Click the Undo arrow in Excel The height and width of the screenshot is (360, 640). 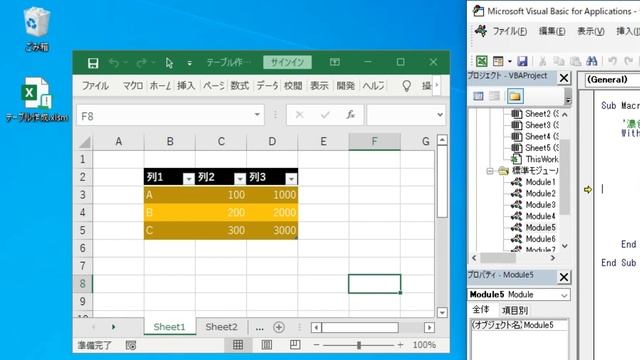pyautogui.click(x=114, y=63)
